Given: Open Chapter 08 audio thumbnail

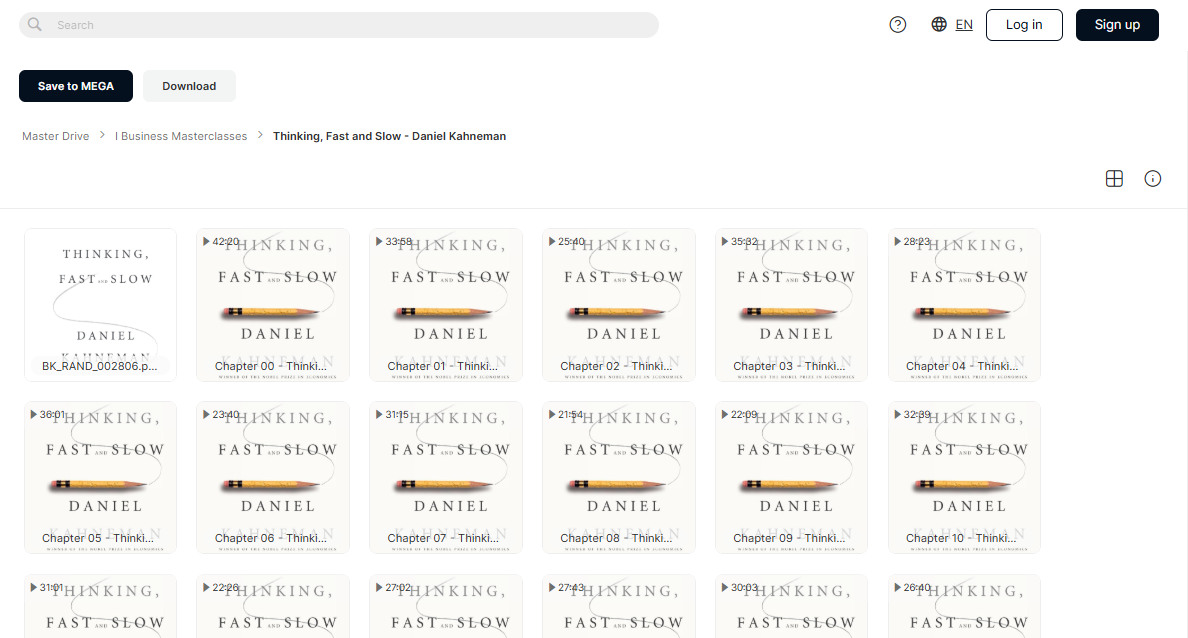Looking at the screenshot, I should [x=618, y=477].
